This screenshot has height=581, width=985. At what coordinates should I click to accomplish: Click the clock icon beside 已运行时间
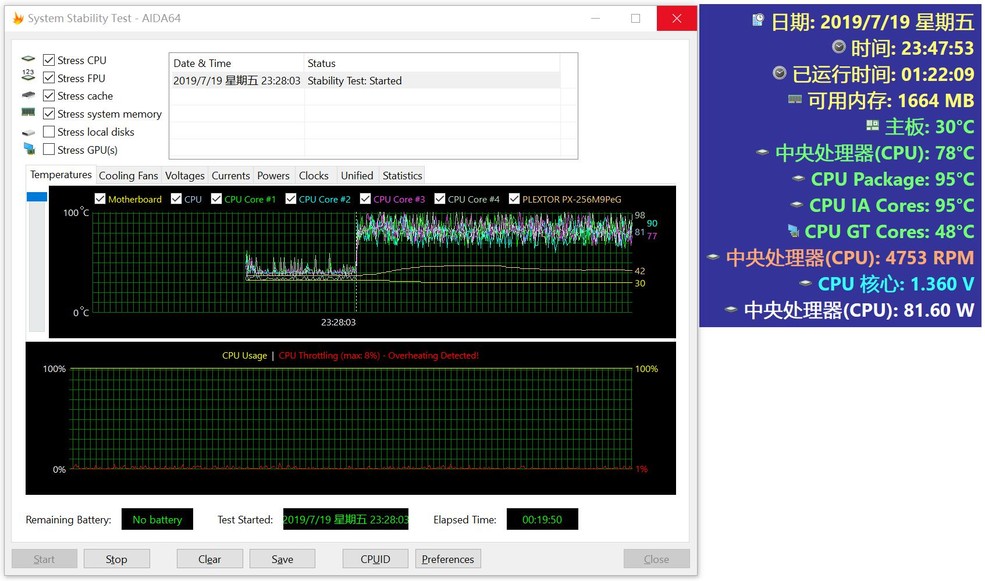[x=780, y=73]
